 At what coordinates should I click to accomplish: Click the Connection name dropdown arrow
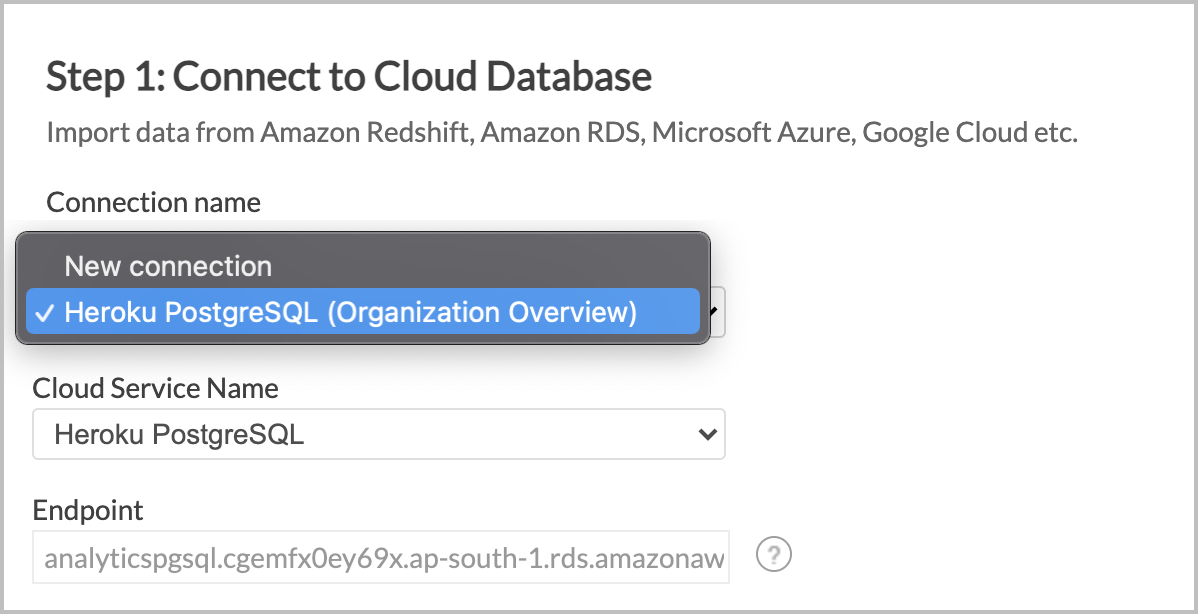717,311
